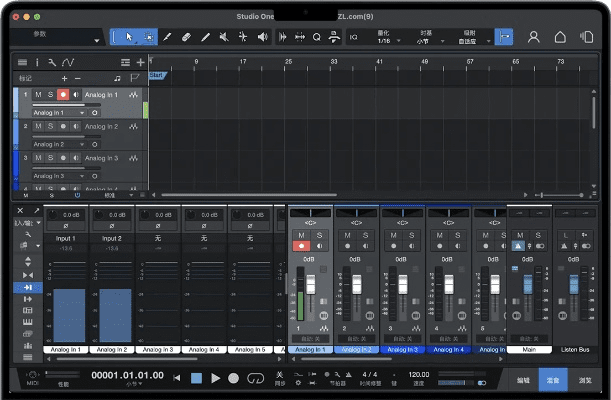611x400 pixels.
Task: Select the Listen speaker tool
Action: 262,37
